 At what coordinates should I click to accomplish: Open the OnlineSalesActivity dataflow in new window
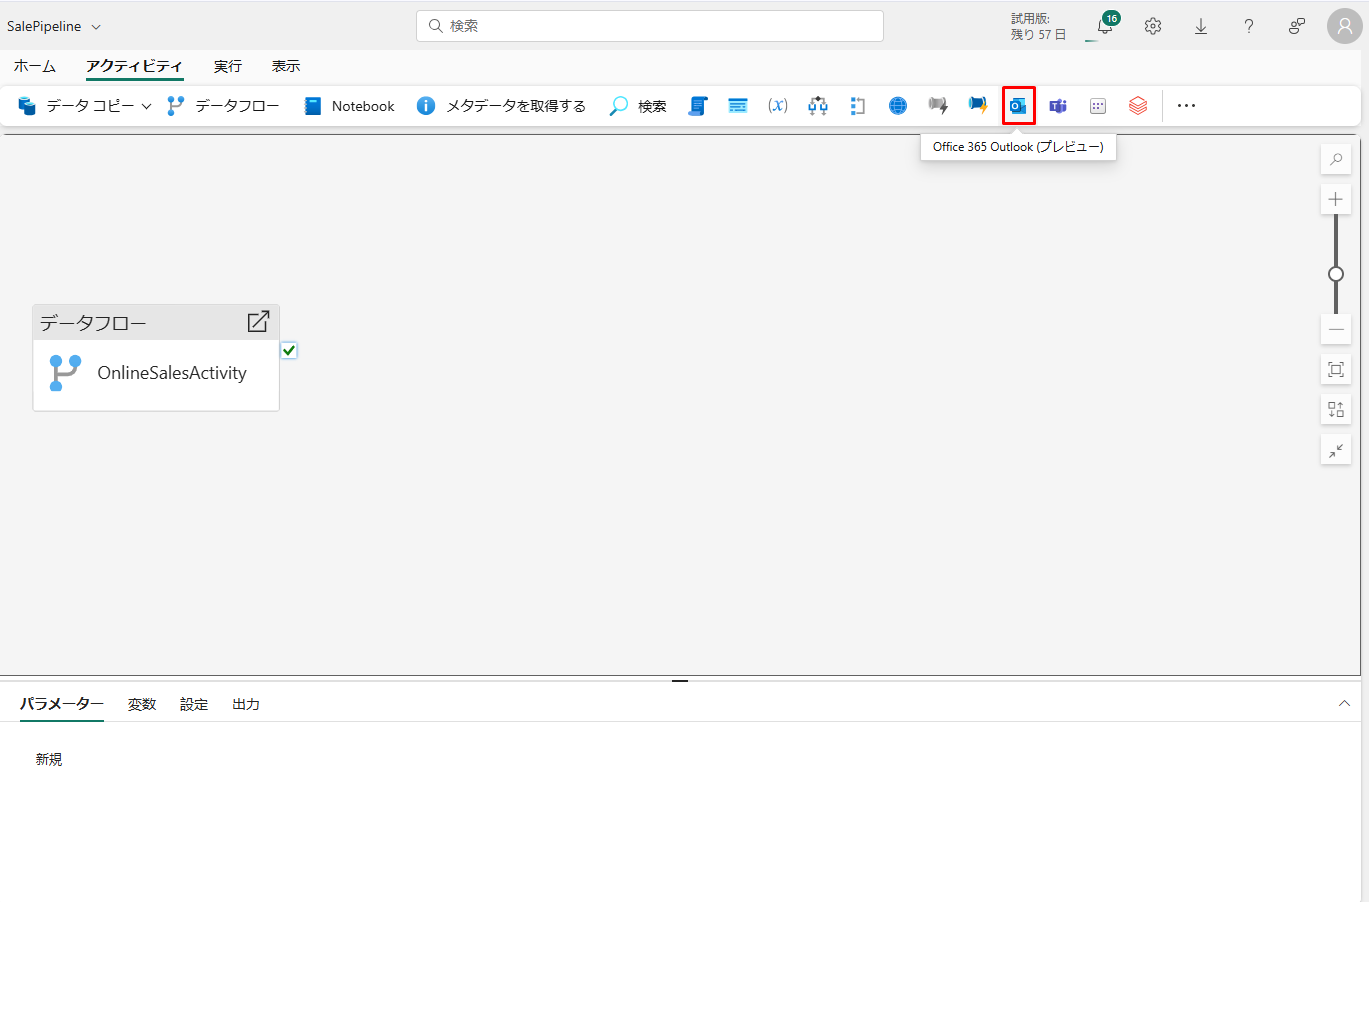[258, 322]
